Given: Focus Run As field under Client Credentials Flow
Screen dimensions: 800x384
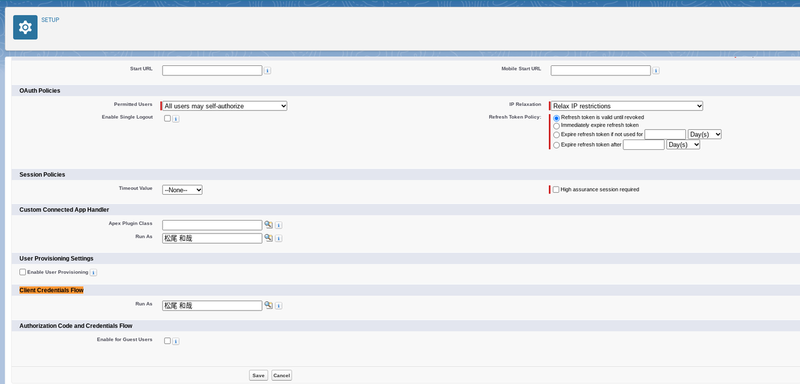Looking at the screenshot, I should (212, 305).
